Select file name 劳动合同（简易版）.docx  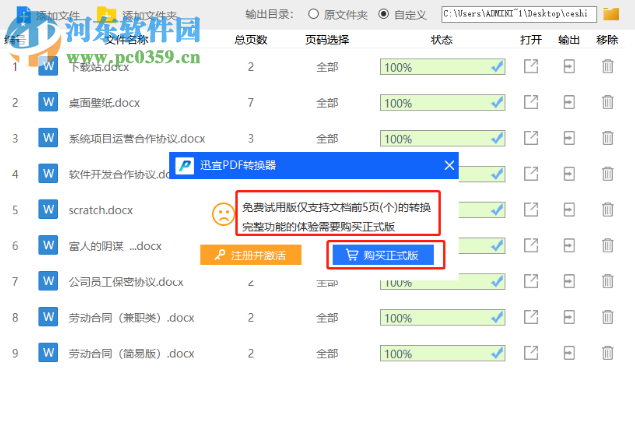[x=131, y=353]
